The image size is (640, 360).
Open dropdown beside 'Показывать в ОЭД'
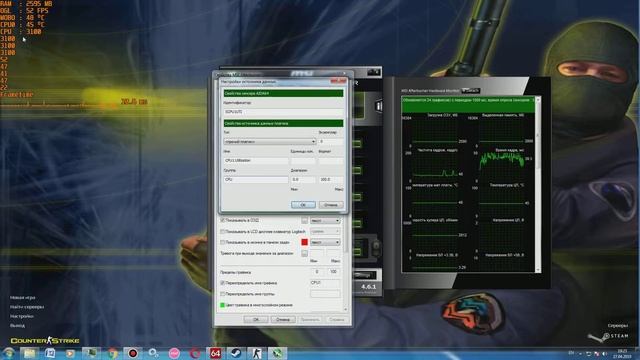325,220
